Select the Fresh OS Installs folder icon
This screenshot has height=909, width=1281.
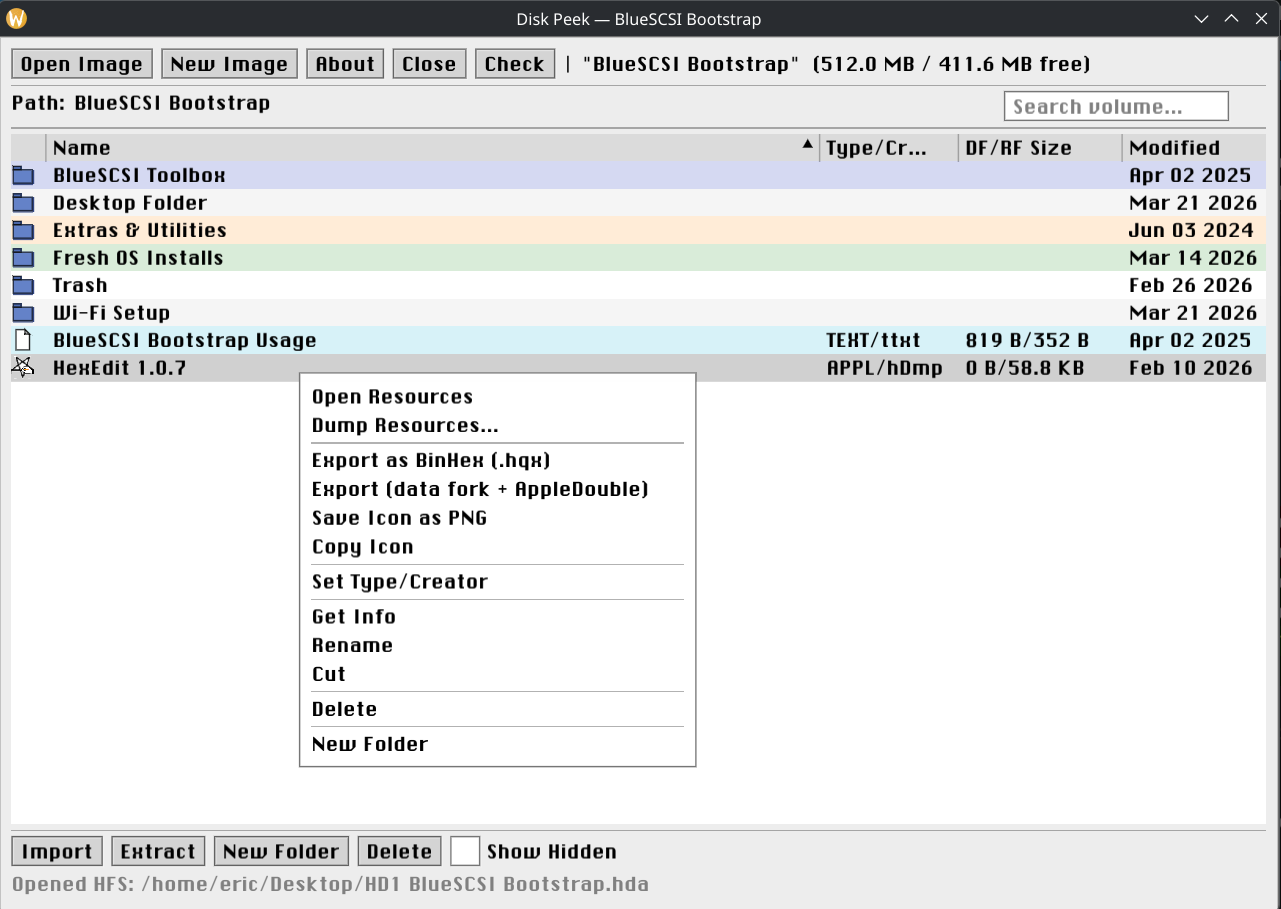point(22,257)
